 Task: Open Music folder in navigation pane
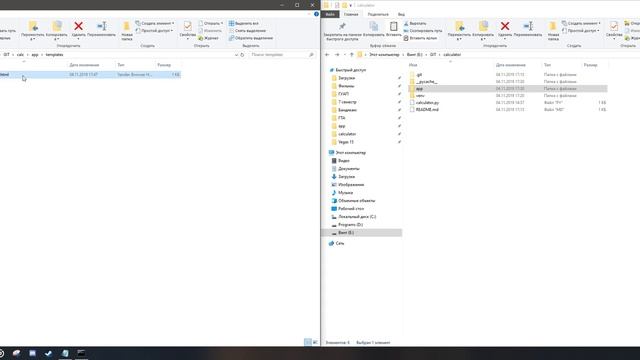[x=345, y=193]
